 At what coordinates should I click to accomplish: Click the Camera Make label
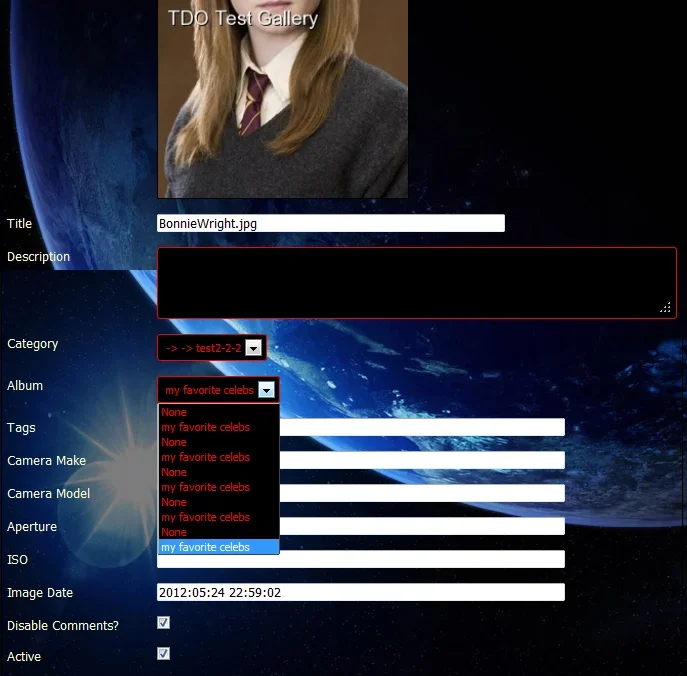click(x=46, y=460)
